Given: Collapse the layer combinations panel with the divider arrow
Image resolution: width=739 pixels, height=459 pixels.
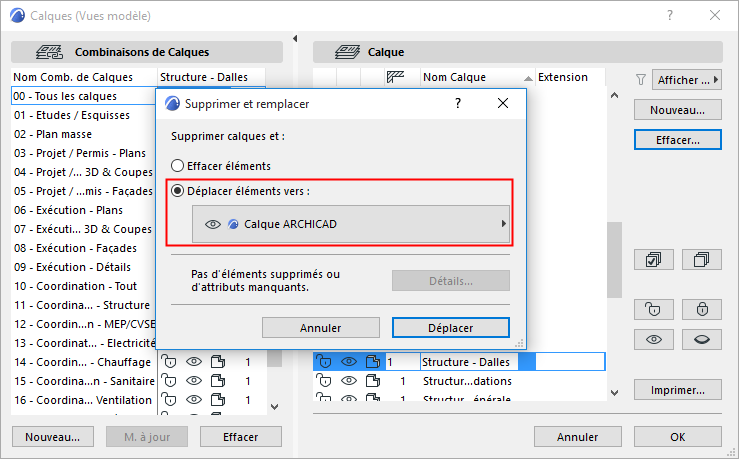Looking at the screenshot, I should (x=295, y=39).
